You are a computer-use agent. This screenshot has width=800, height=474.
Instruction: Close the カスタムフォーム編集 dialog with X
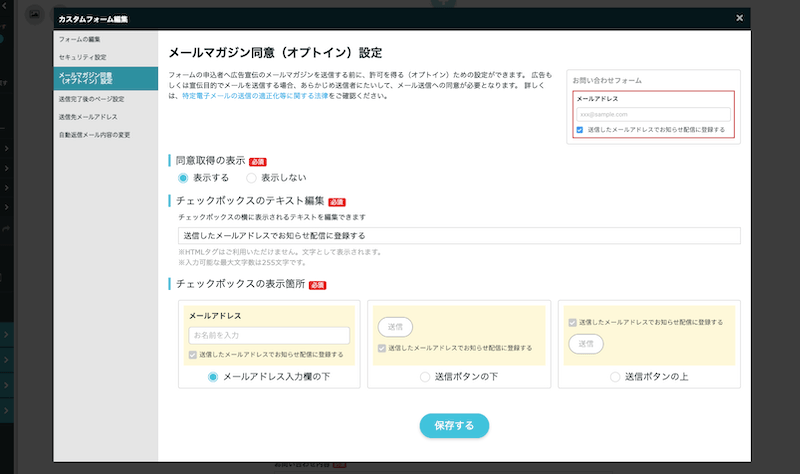pyautogui.click(x=739, y=18)
